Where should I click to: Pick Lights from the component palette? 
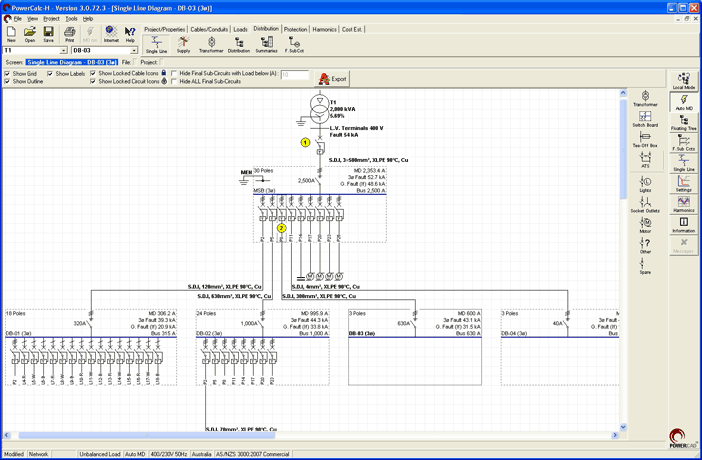[x=645, y=184]
